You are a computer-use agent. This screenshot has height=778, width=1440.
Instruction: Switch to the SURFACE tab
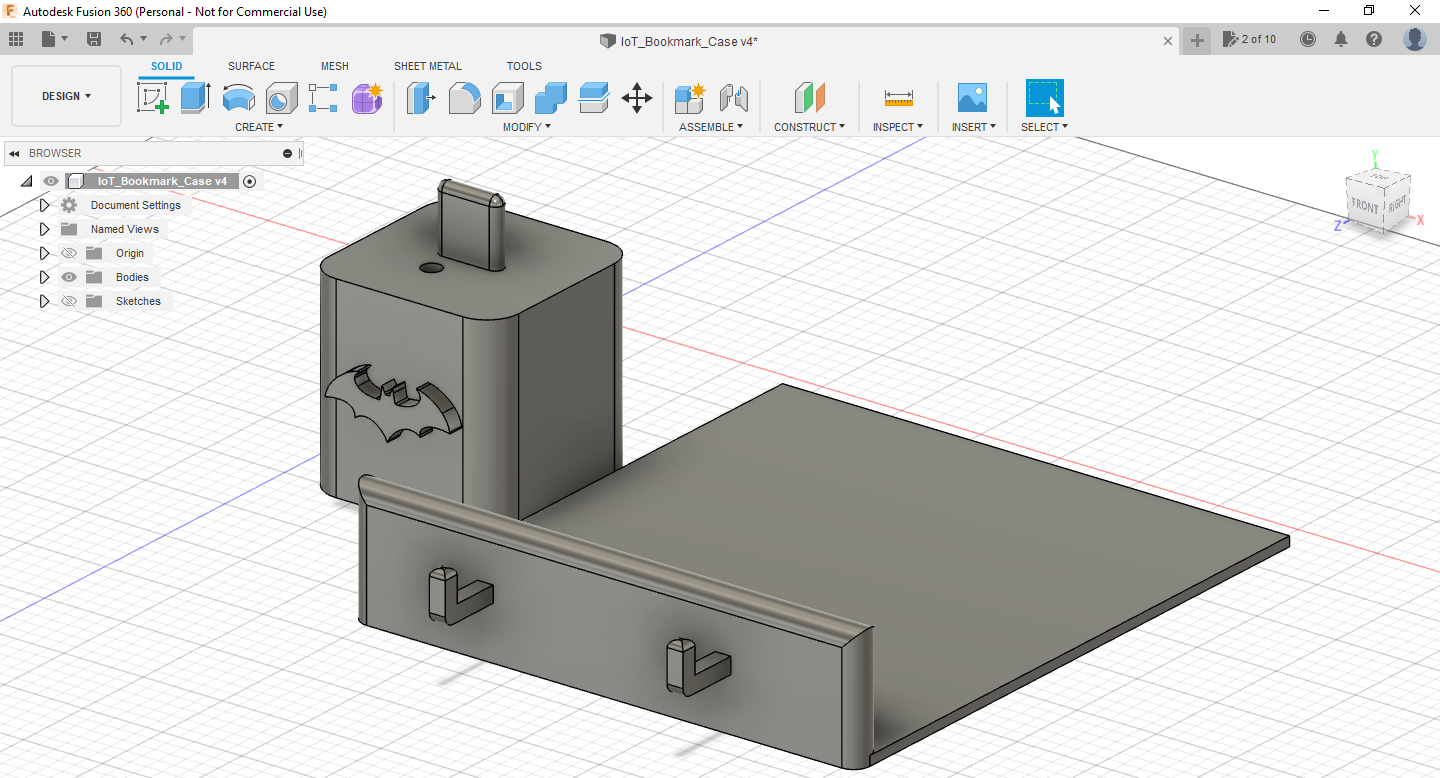click(x=250, y=66)
